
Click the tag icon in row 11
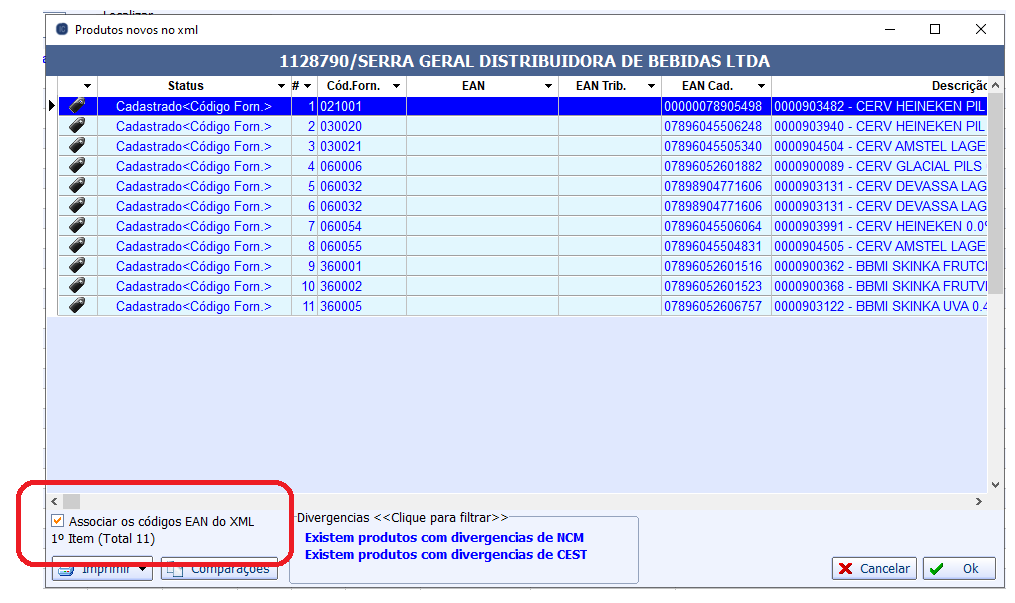77,306
